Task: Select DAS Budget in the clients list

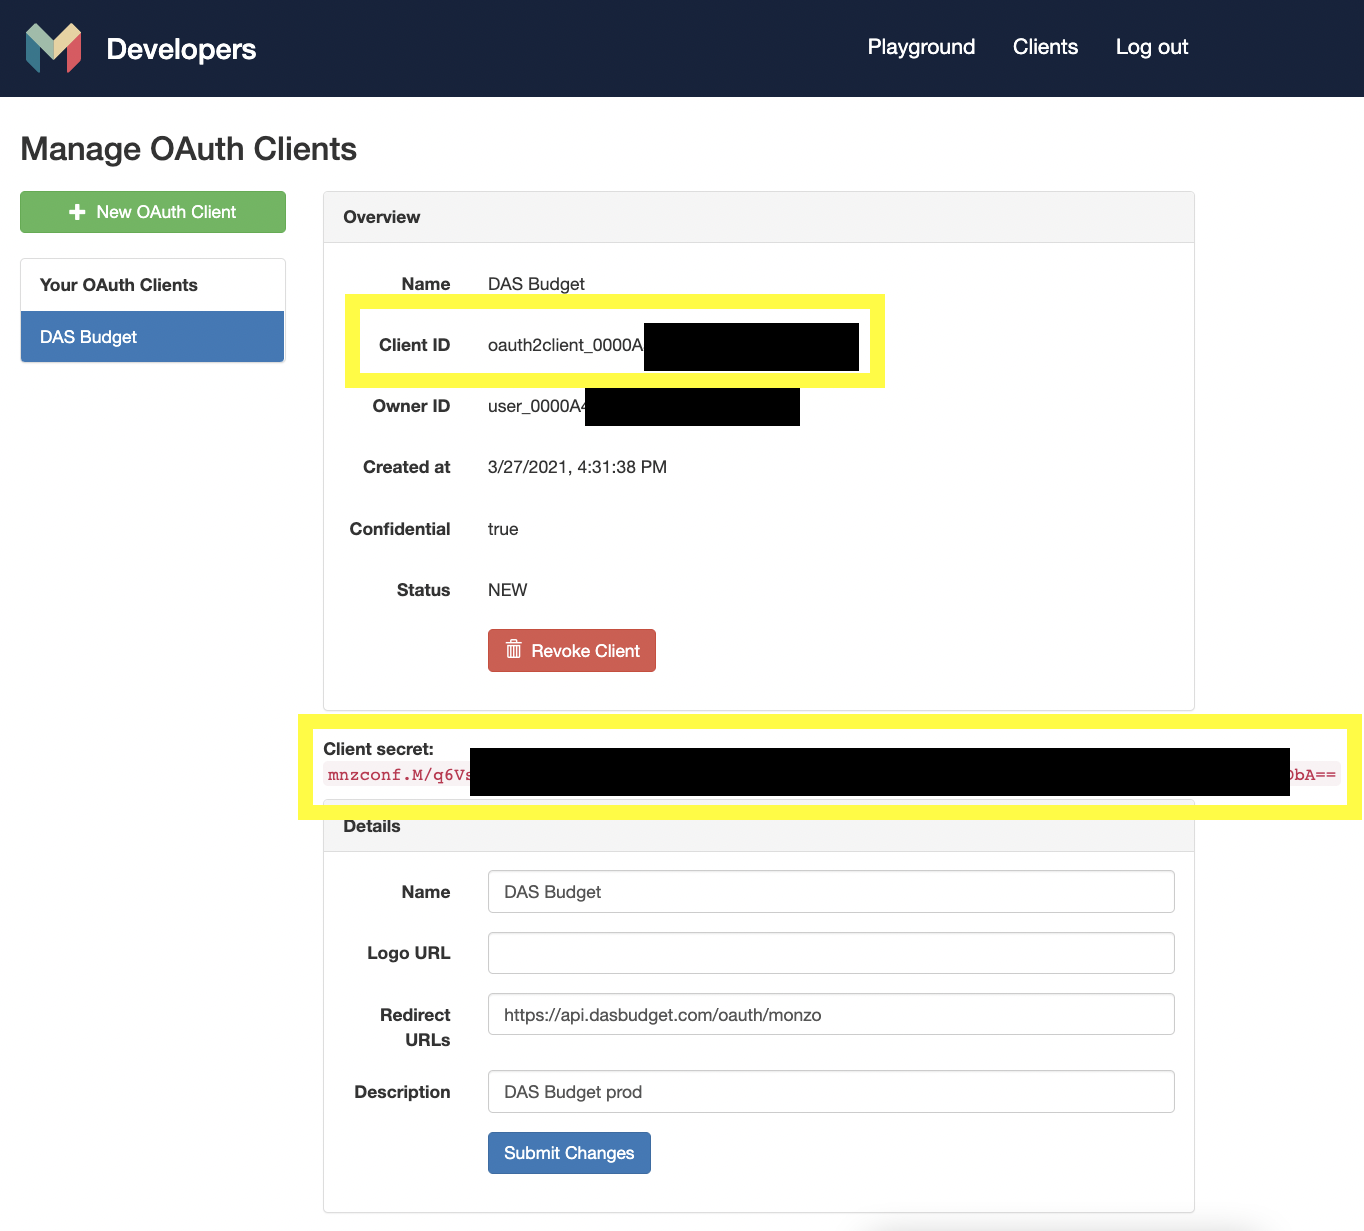Action: click(x=153, y=337)
